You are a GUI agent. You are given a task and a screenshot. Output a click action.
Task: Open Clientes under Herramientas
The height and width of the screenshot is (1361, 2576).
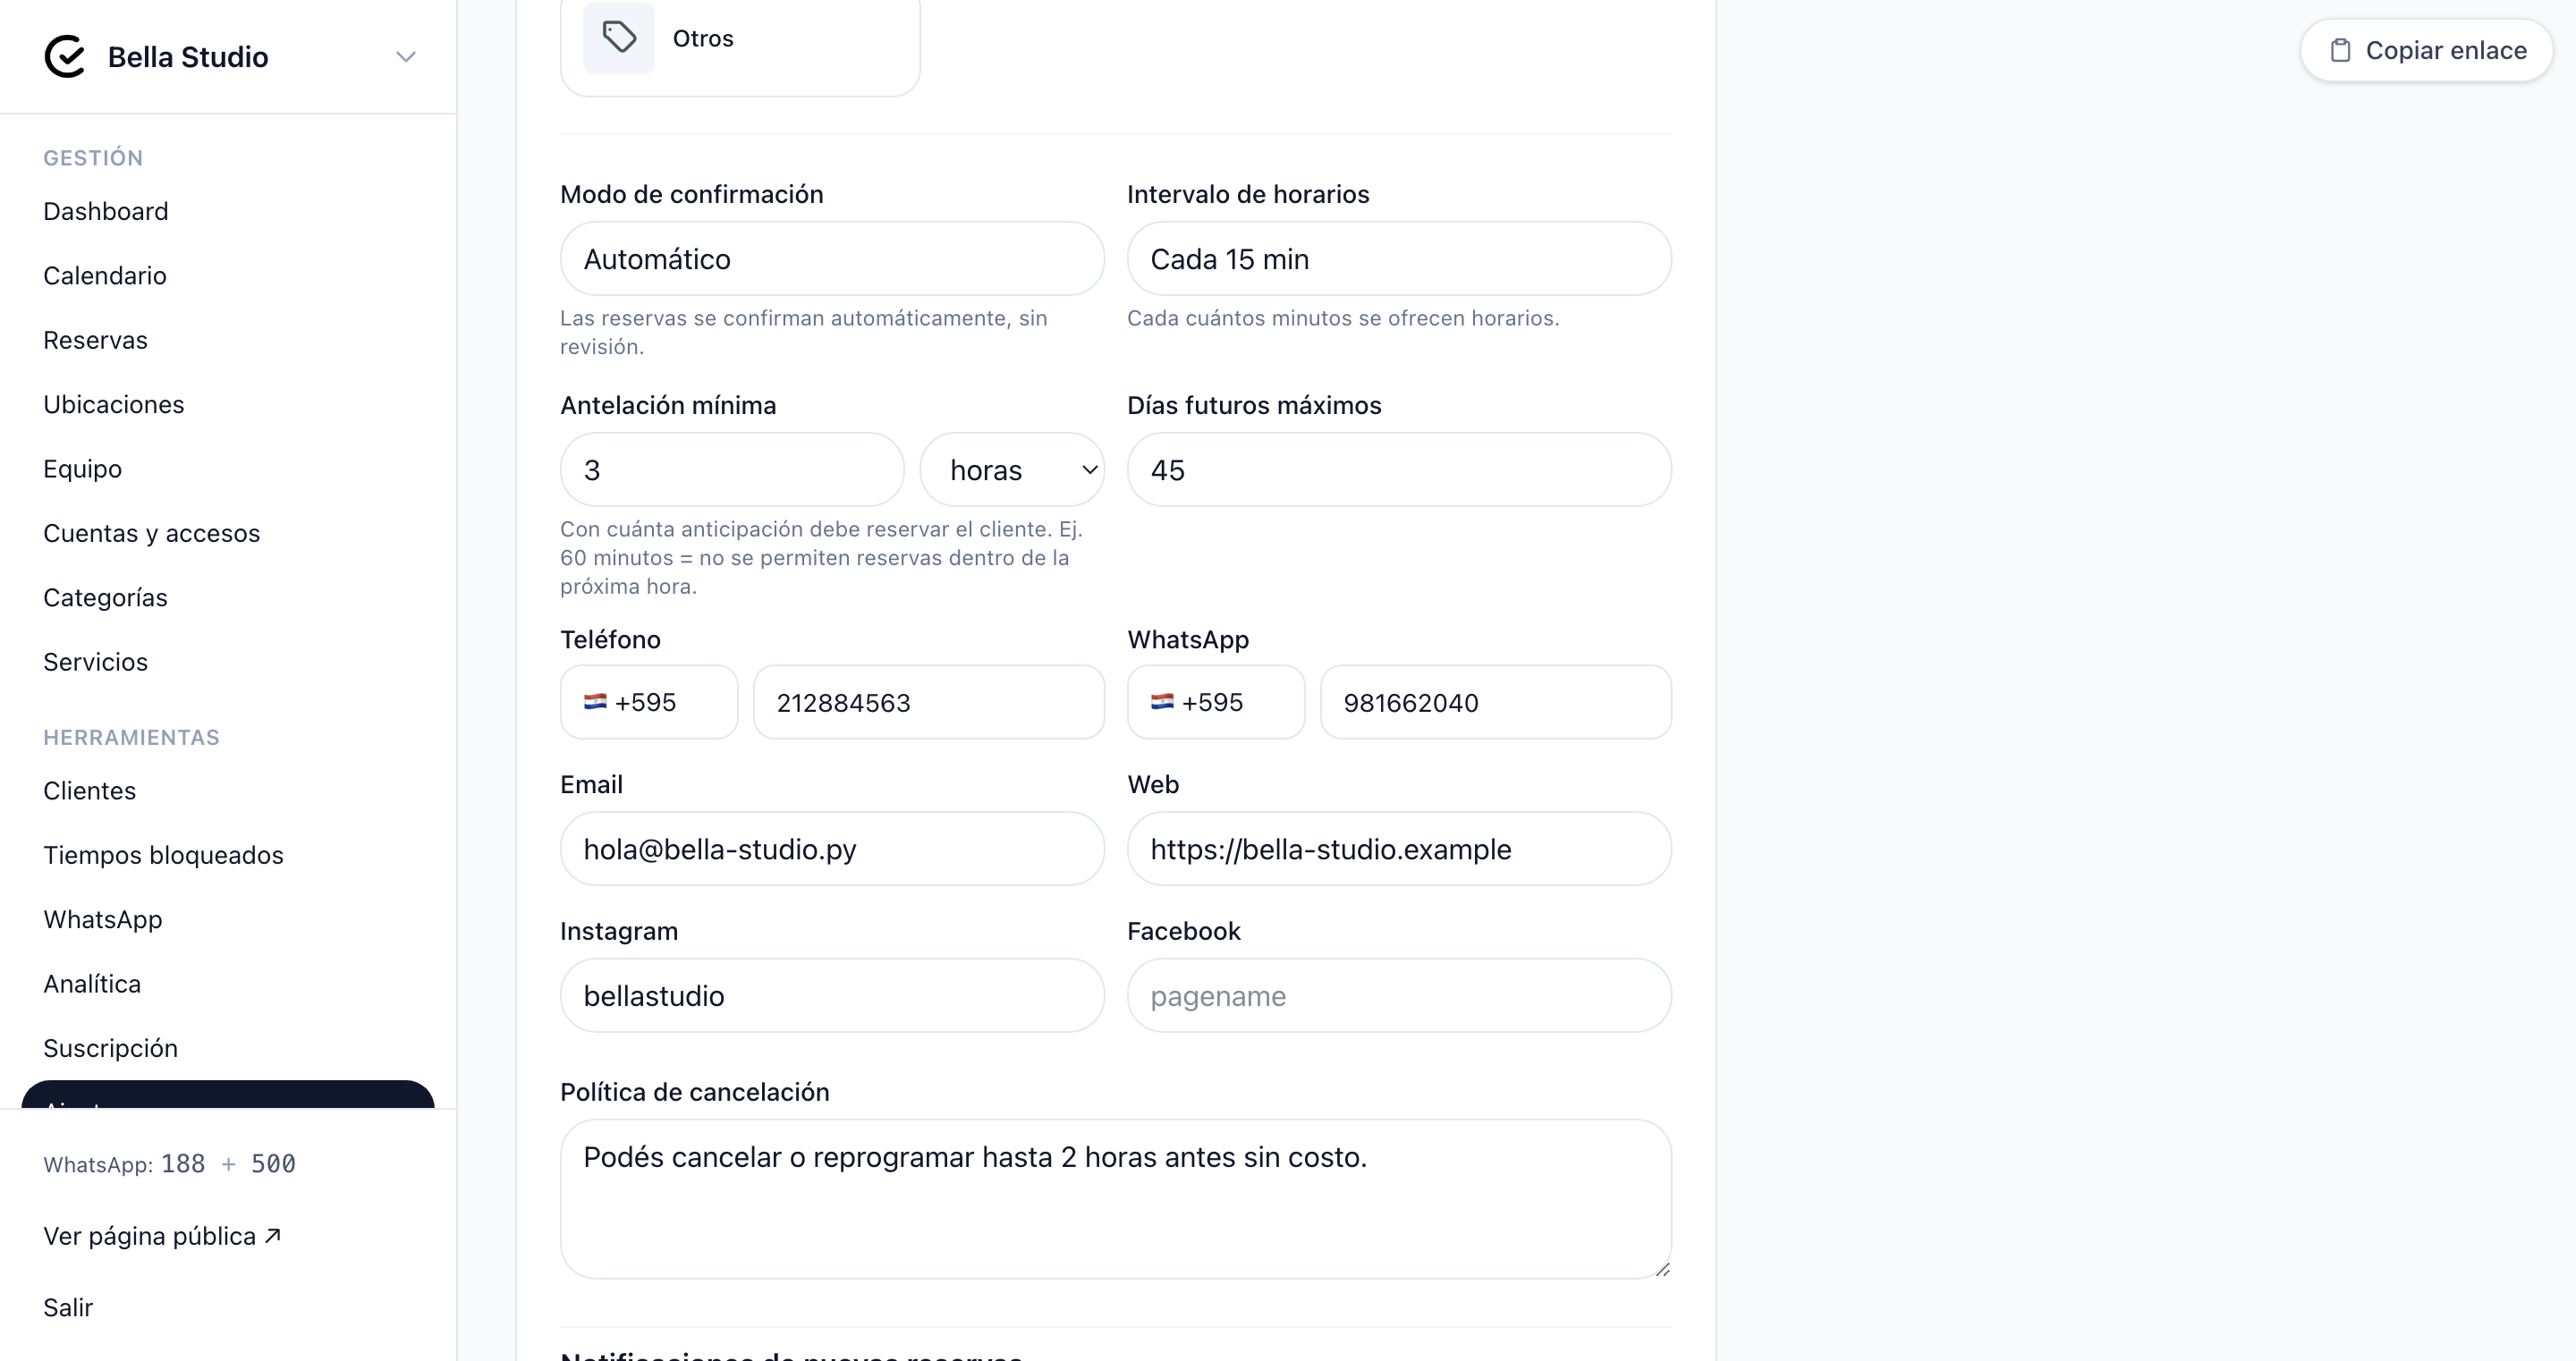tap(90, 791)
